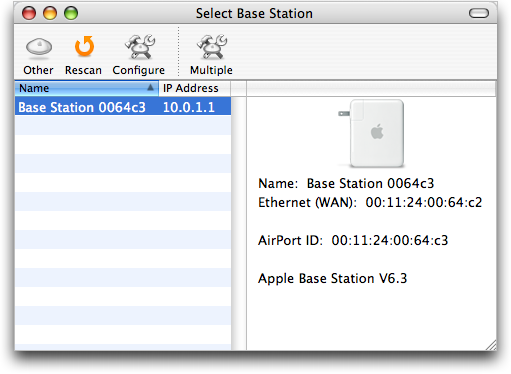The width and height of the screenshot is (511, 374).
Task: Click the Name: Base Station 0064c3 detail line
Action: tap(346, 184)
